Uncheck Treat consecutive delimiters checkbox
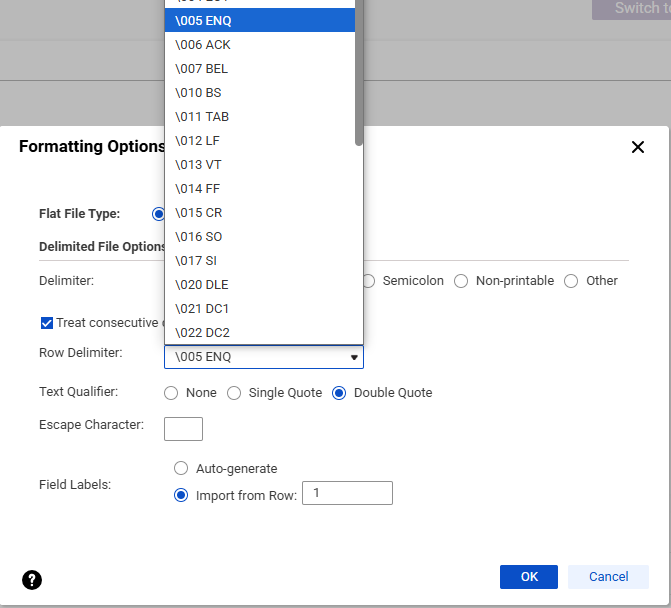Viewport: 671px width, 608px height. tap(47, 323)
